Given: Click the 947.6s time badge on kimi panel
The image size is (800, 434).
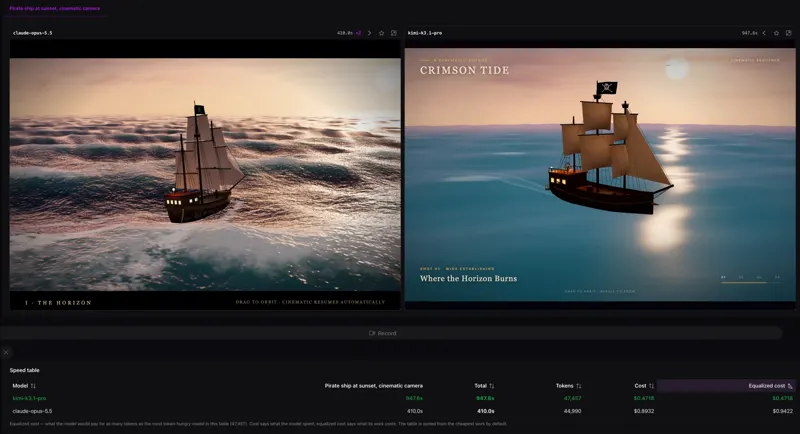Looking at the screenshot, I should tap(749, 33).
